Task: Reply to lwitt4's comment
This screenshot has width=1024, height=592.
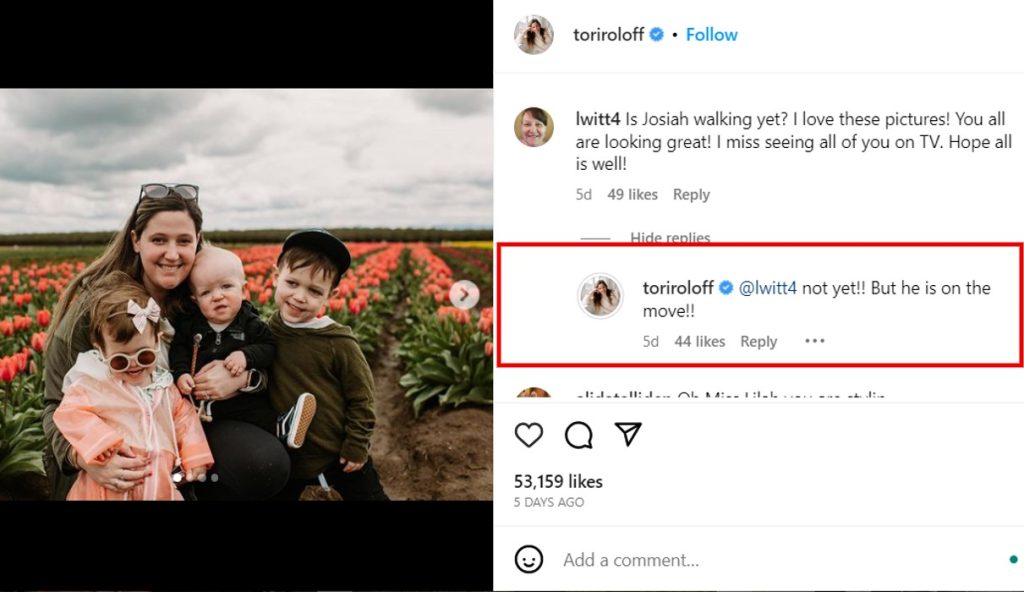Action: point(691,195)
